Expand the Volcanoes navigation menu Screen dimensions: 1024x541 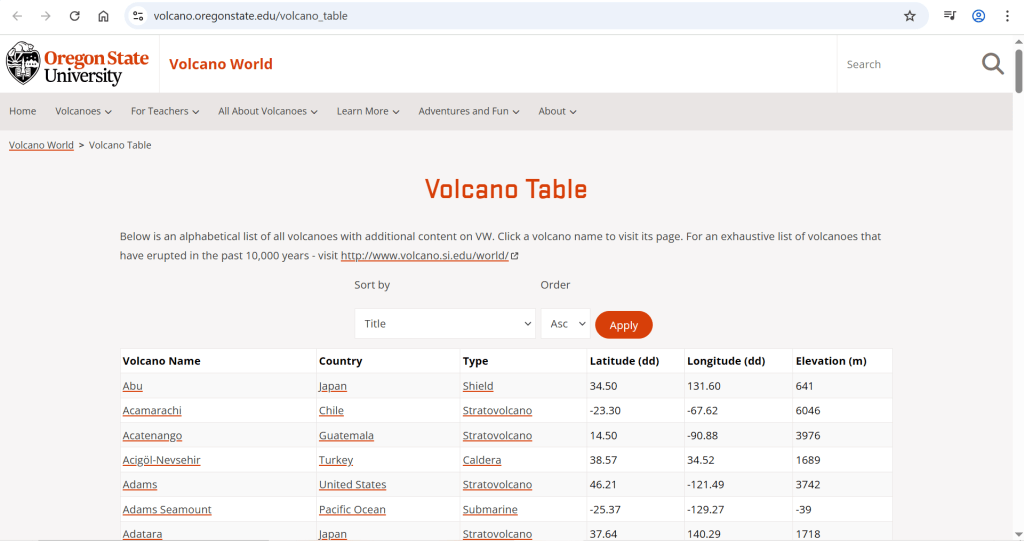tap(83, 111)
